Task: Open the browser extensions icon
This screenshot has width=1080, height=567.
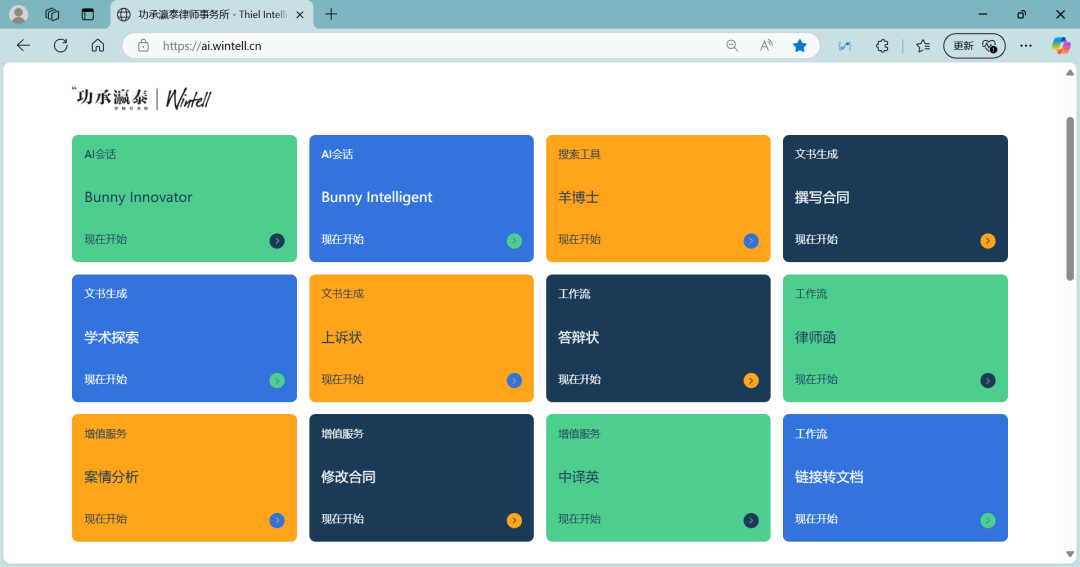Action: click(882, 45)
